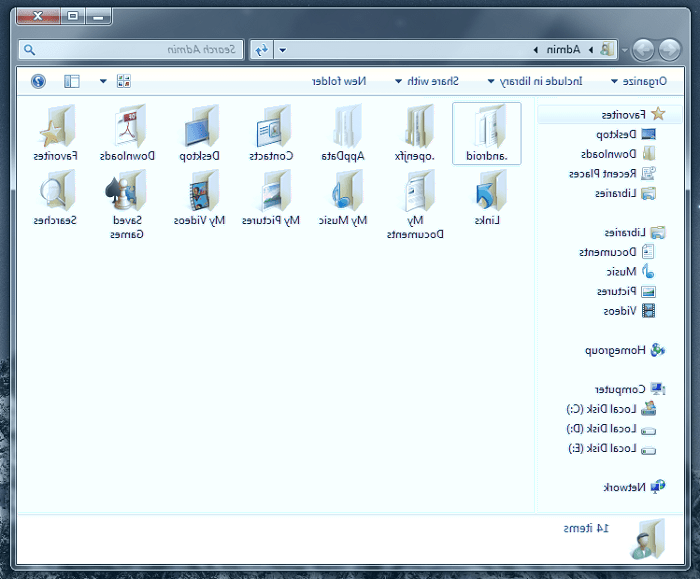The image size is (700, 579).
Task: Click the Refresh button in address bar
Action: coord(261,49)
